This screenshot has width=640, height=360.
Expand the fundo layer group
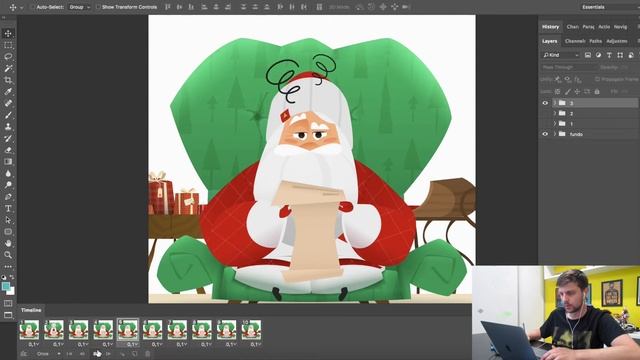pyautogui.click(x=554, y=134)
